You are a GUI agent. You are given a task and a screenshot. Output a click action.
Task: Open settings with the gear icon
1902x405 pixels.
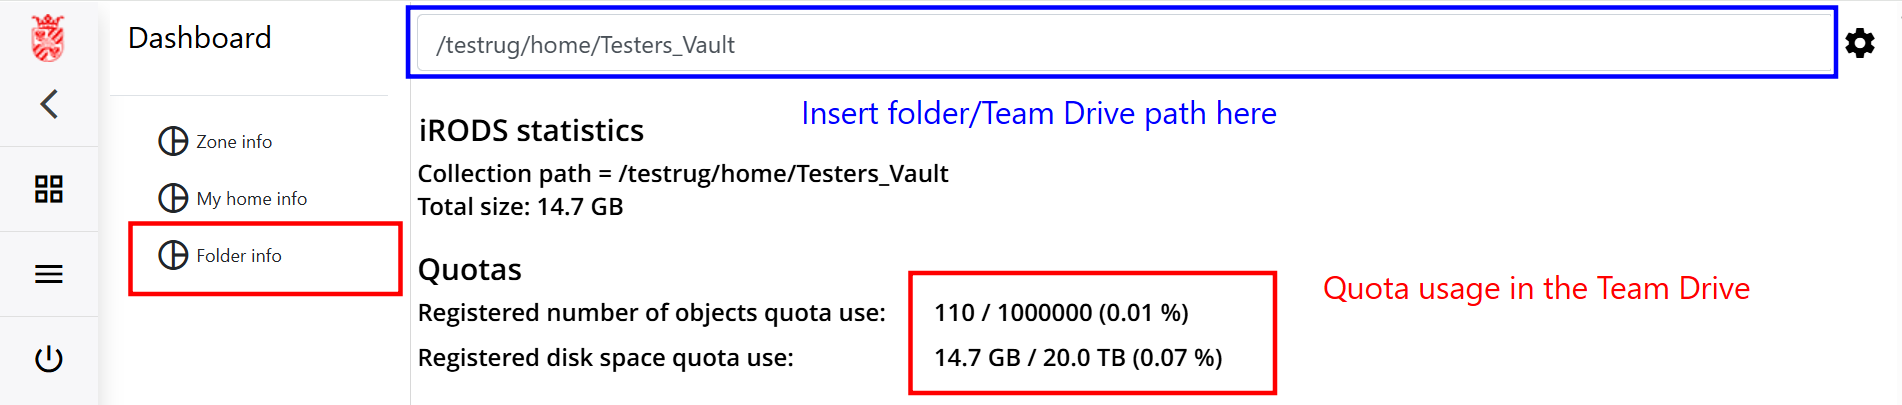(1860, 43)
